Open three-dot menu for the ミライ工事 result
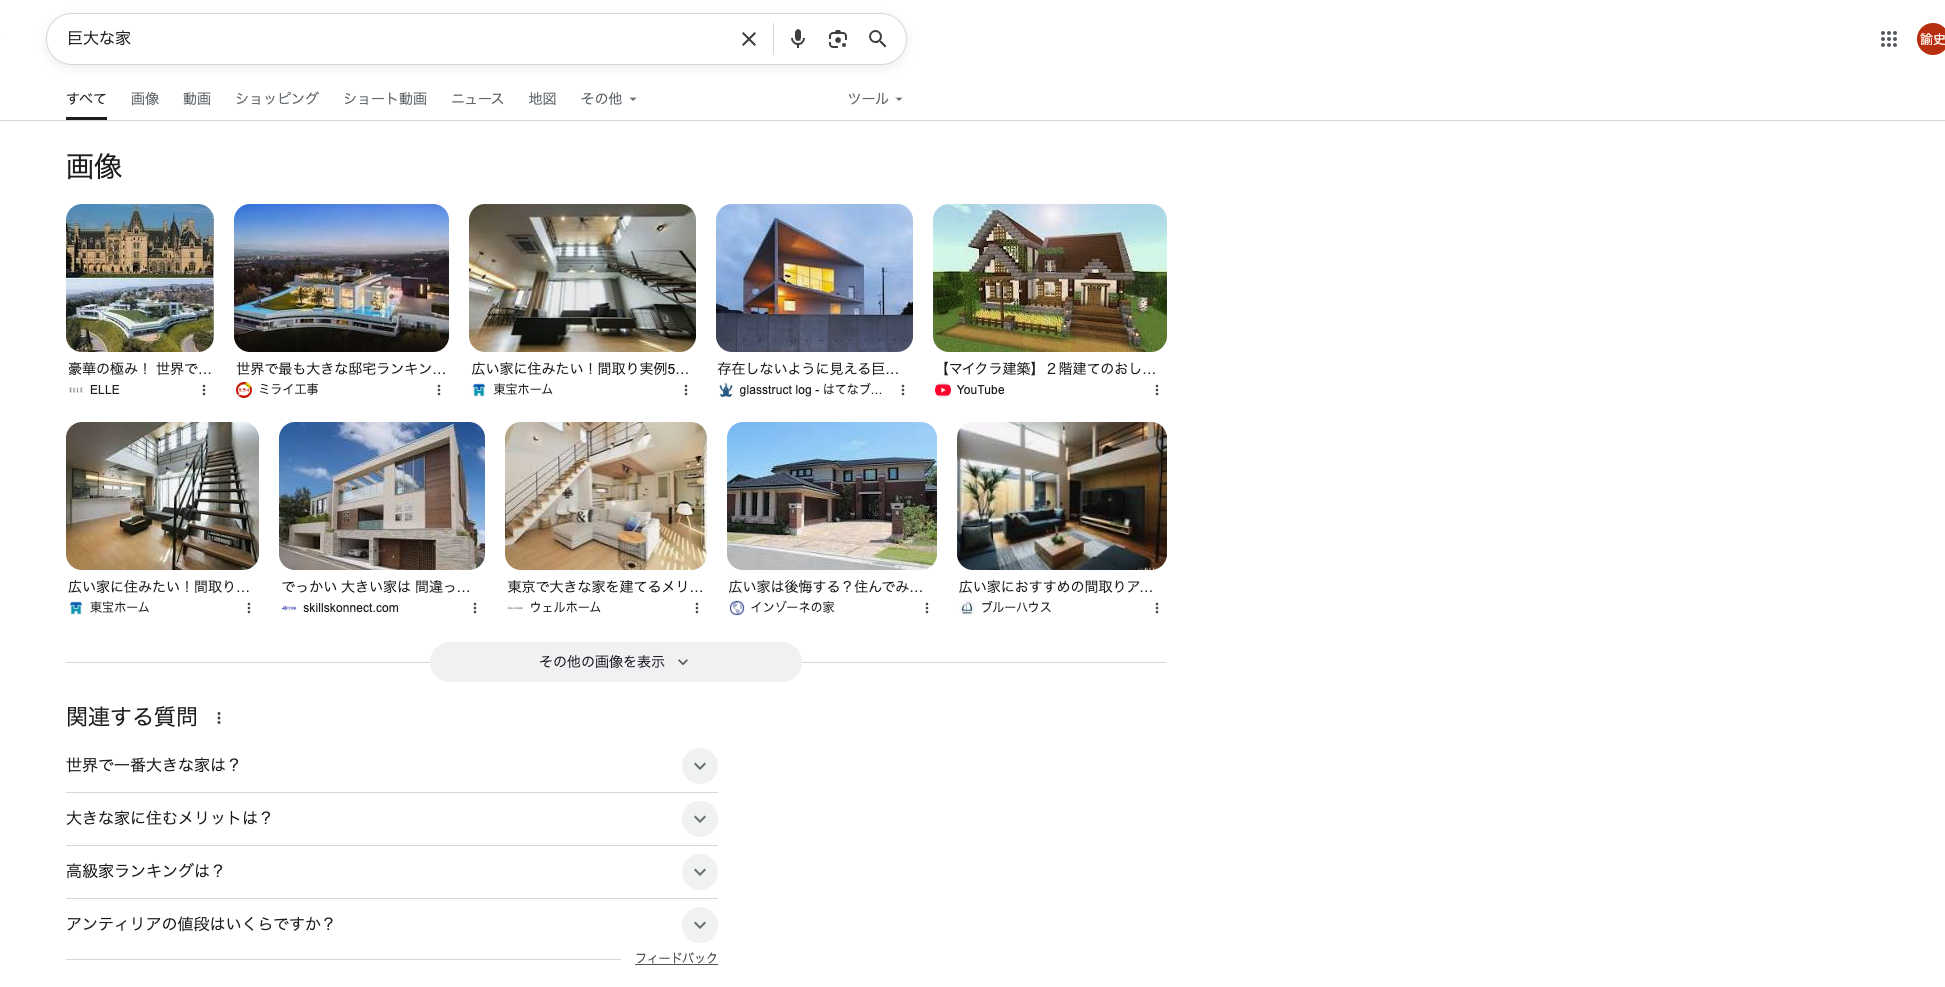The width and height of the screenshot is (1945, 987). pyautogui.click(x=439, y=390)
